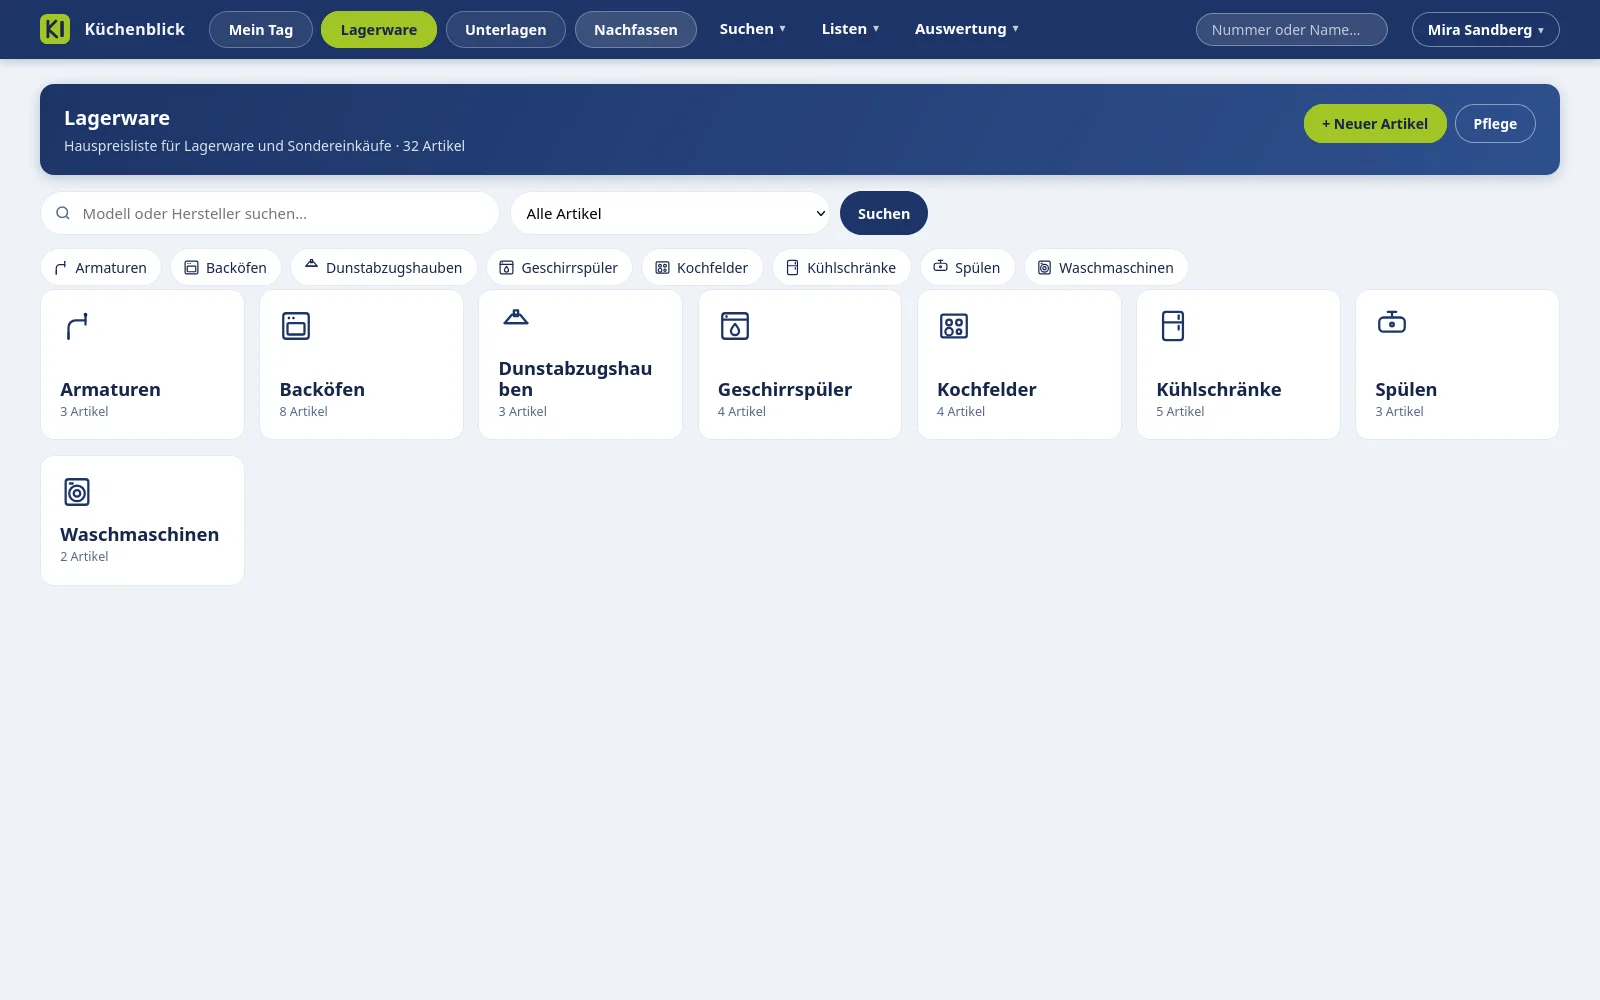Open the Backöfen card title
Image resolution: width=1600 pixels, height=1000 pixels.
click(322, 390)
